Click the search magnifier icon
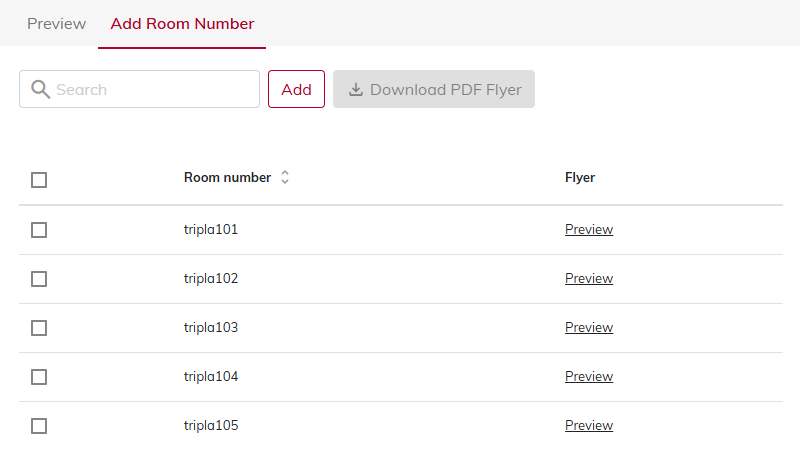800x449 pixels. (x=41, y=89)
